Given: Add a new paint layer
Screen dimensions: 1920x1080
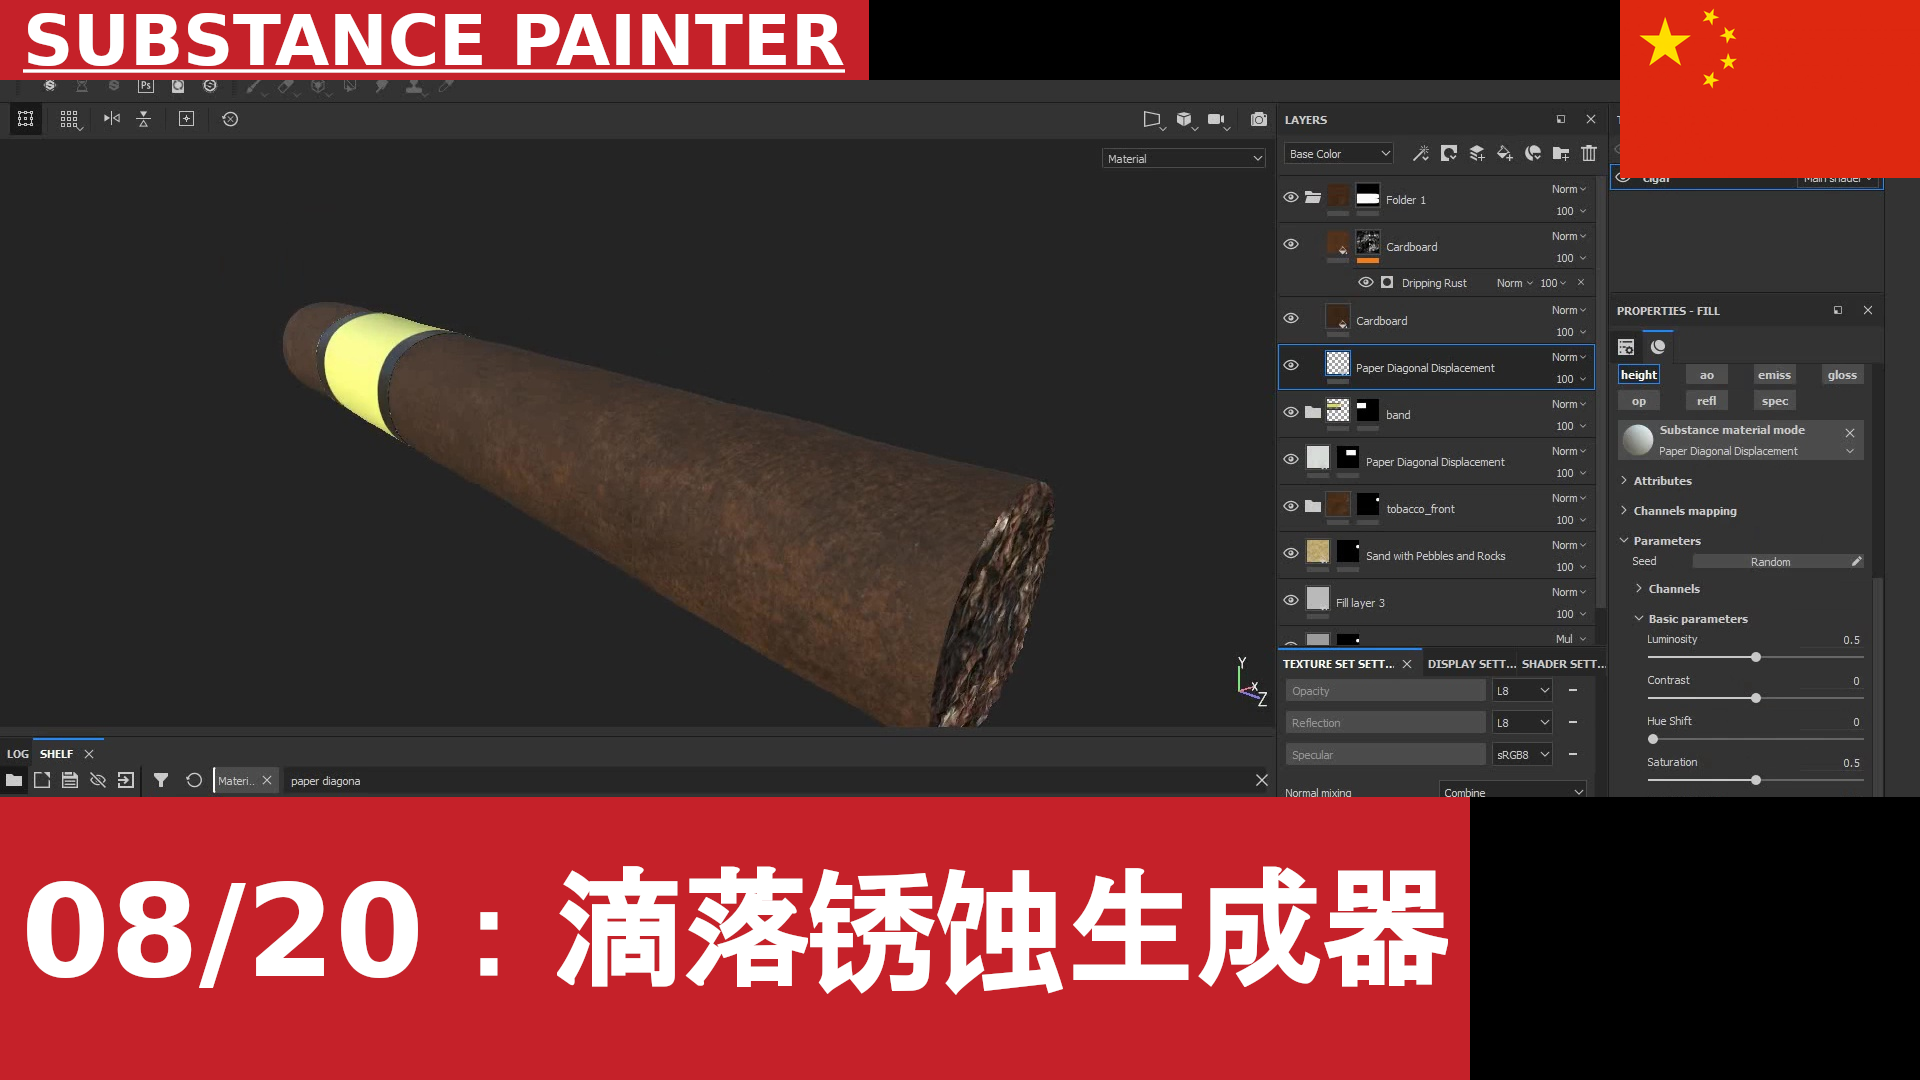Looking at the screenshot, I should coord(1476,153).
